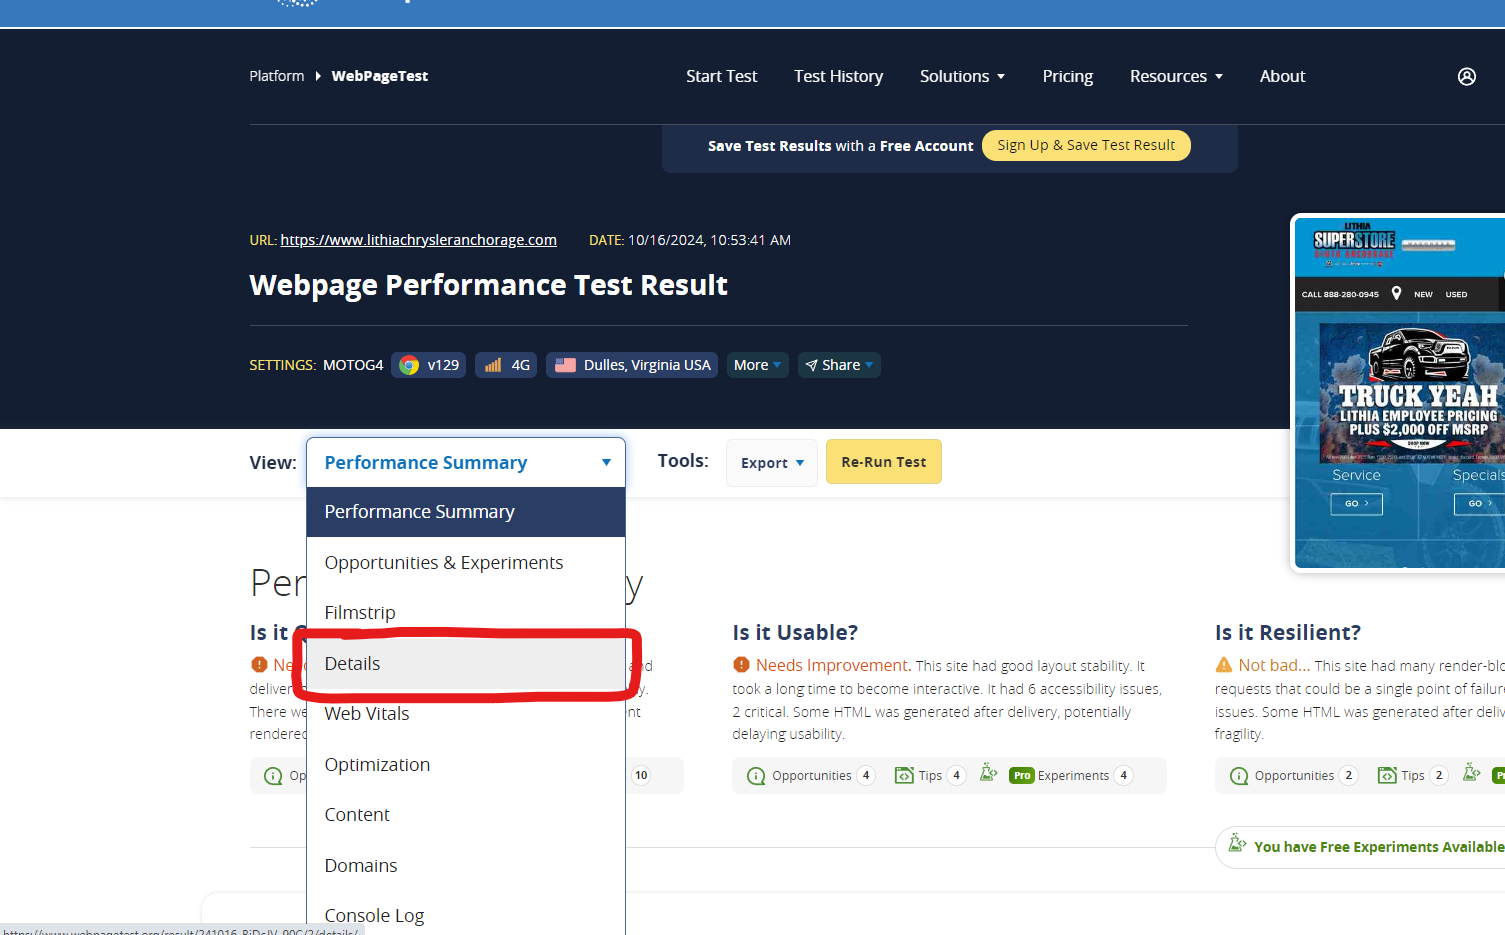Click the flask icon beside Pro Experiments 4
The width and height of the screenshot is (1505, 935).
[988, 772]
